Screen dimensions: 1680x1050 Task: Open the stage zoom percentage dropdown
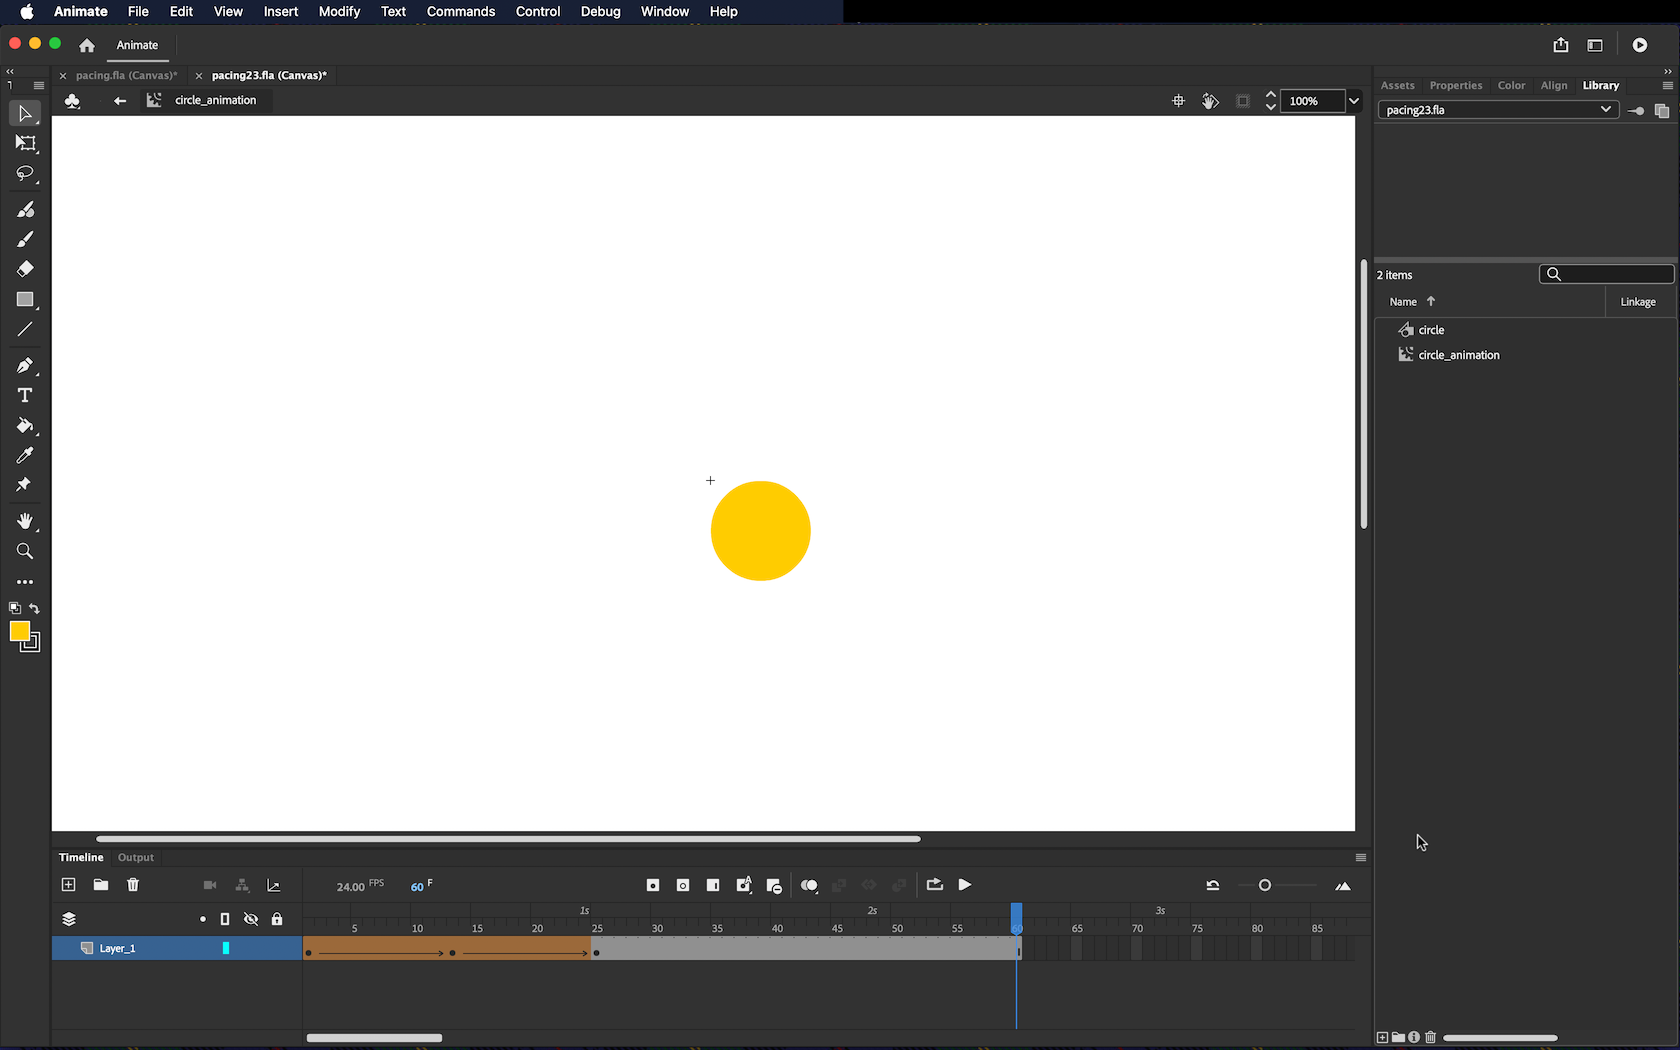pyautogui.click(x=1354, y=101)
